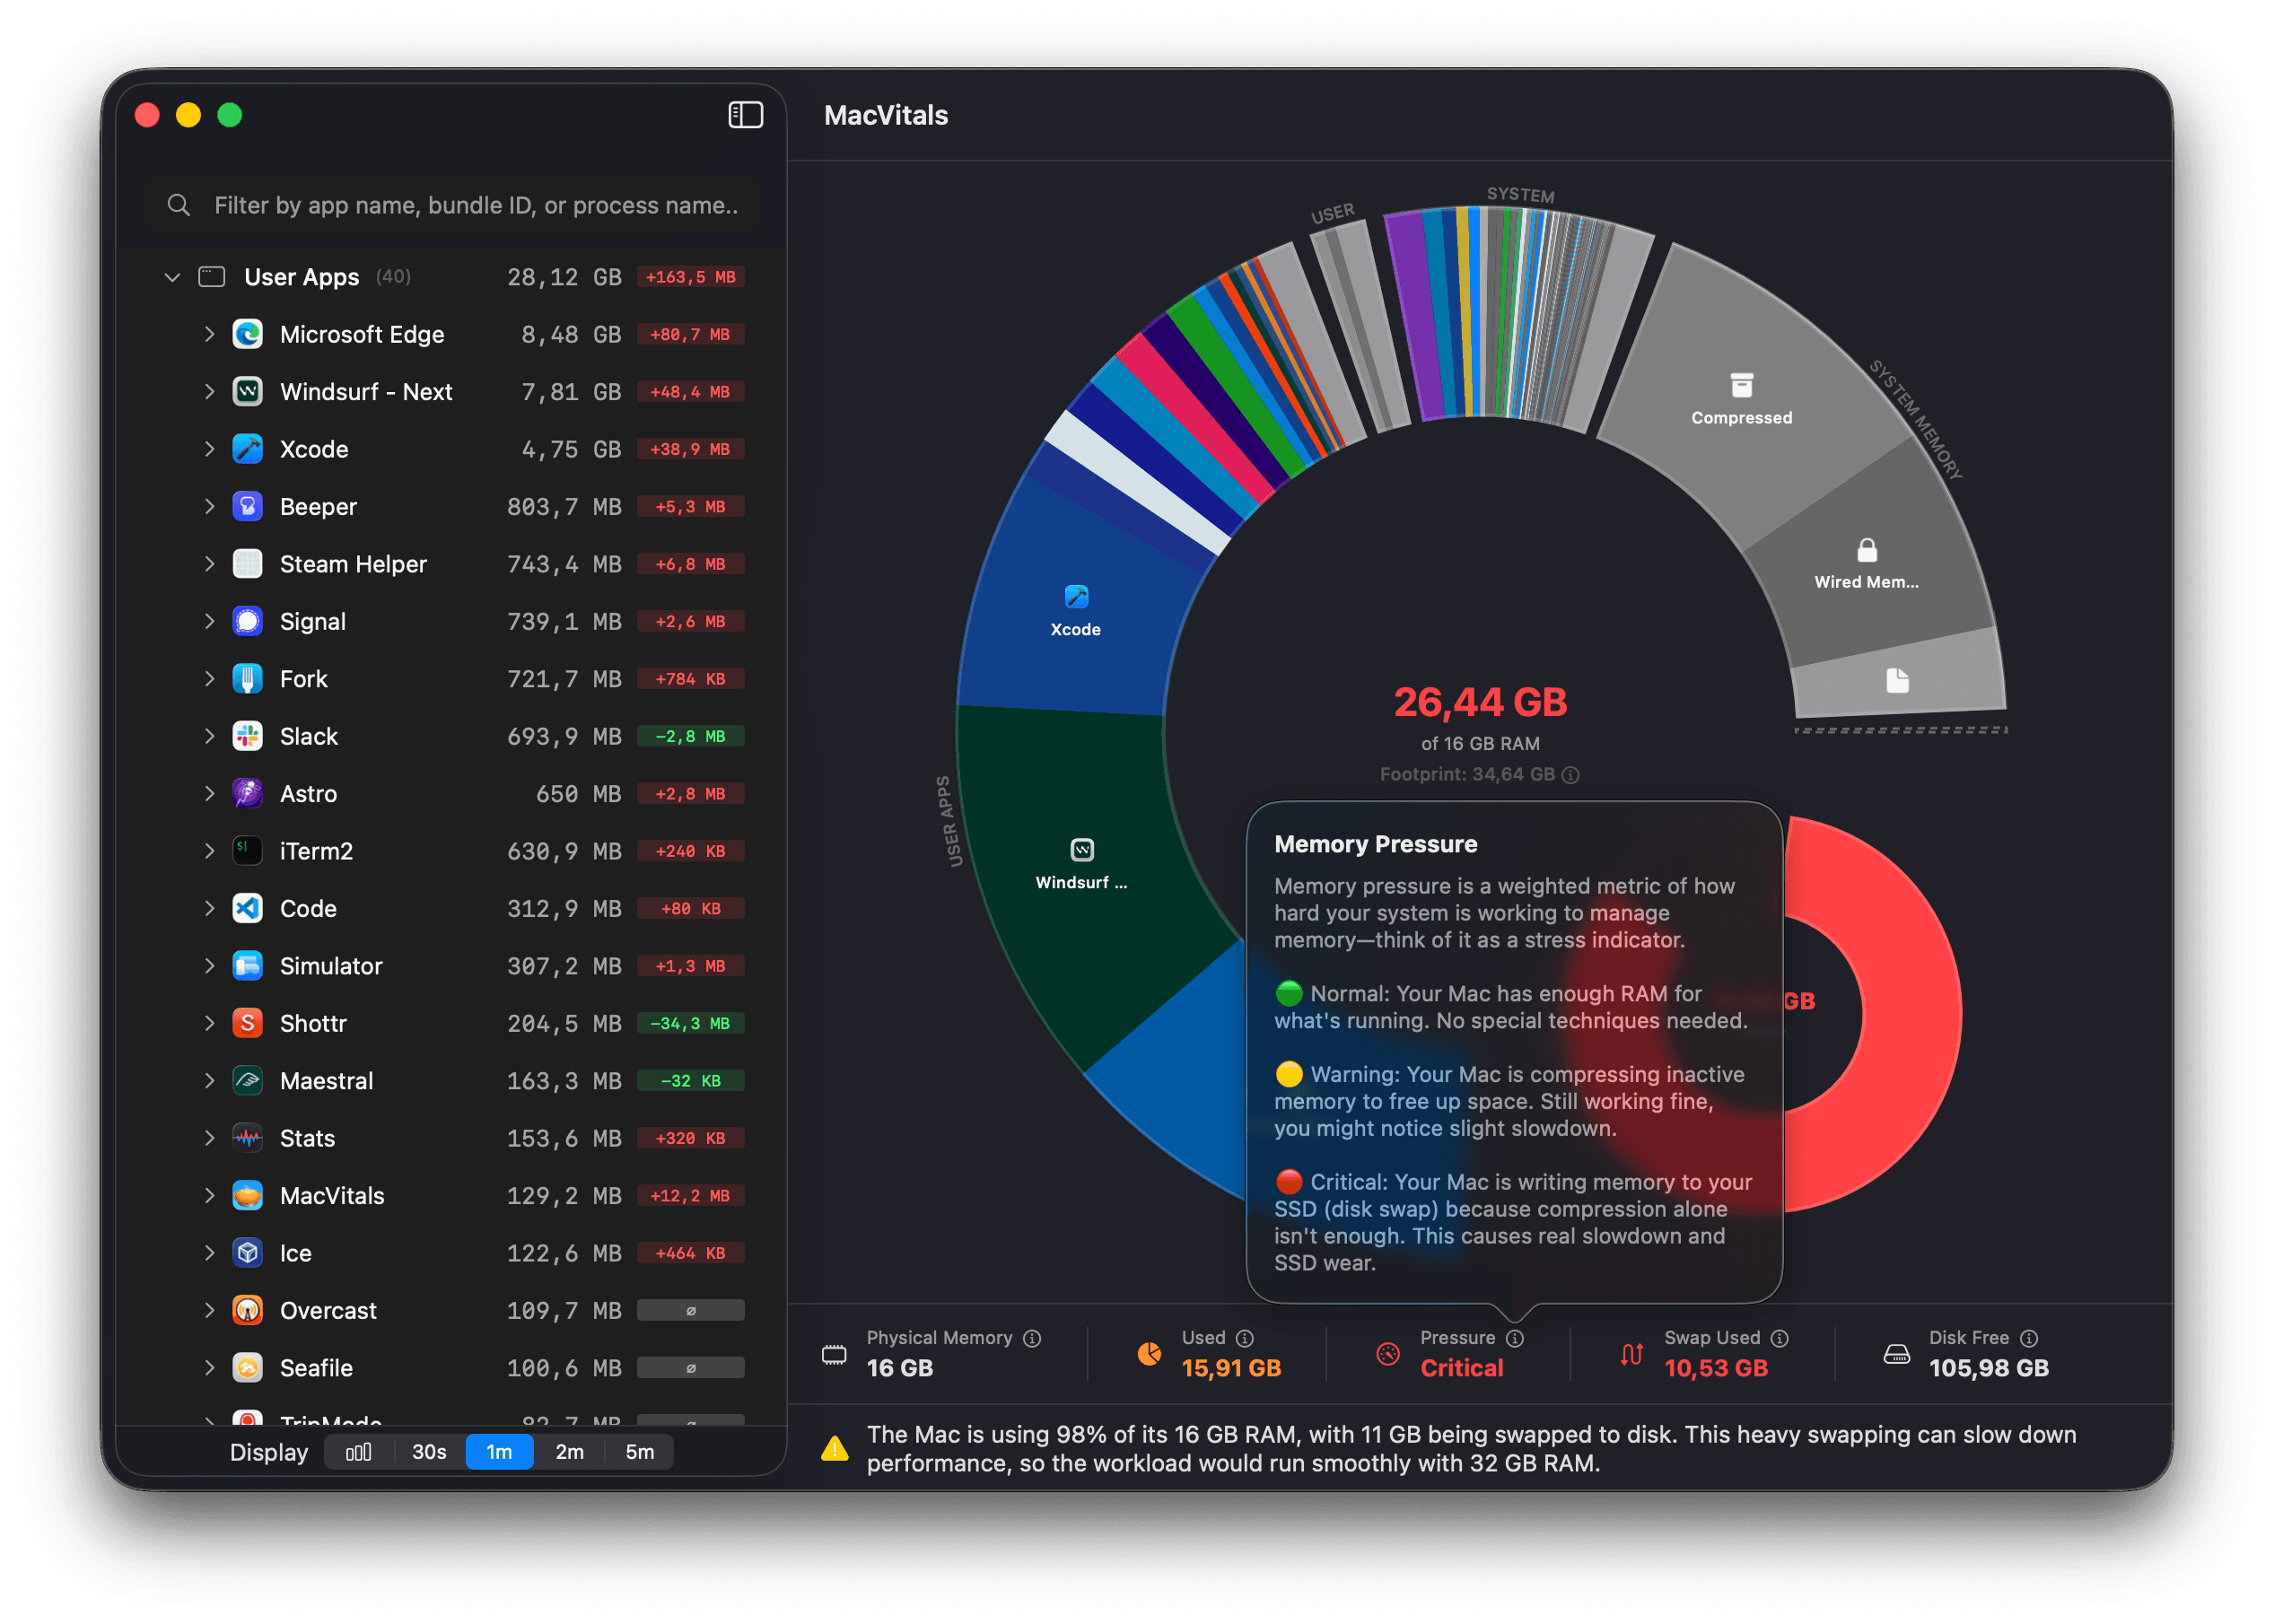Click the app filter search field
The height and width of the screenshot is (1624, 2274).
coord(475,206)
